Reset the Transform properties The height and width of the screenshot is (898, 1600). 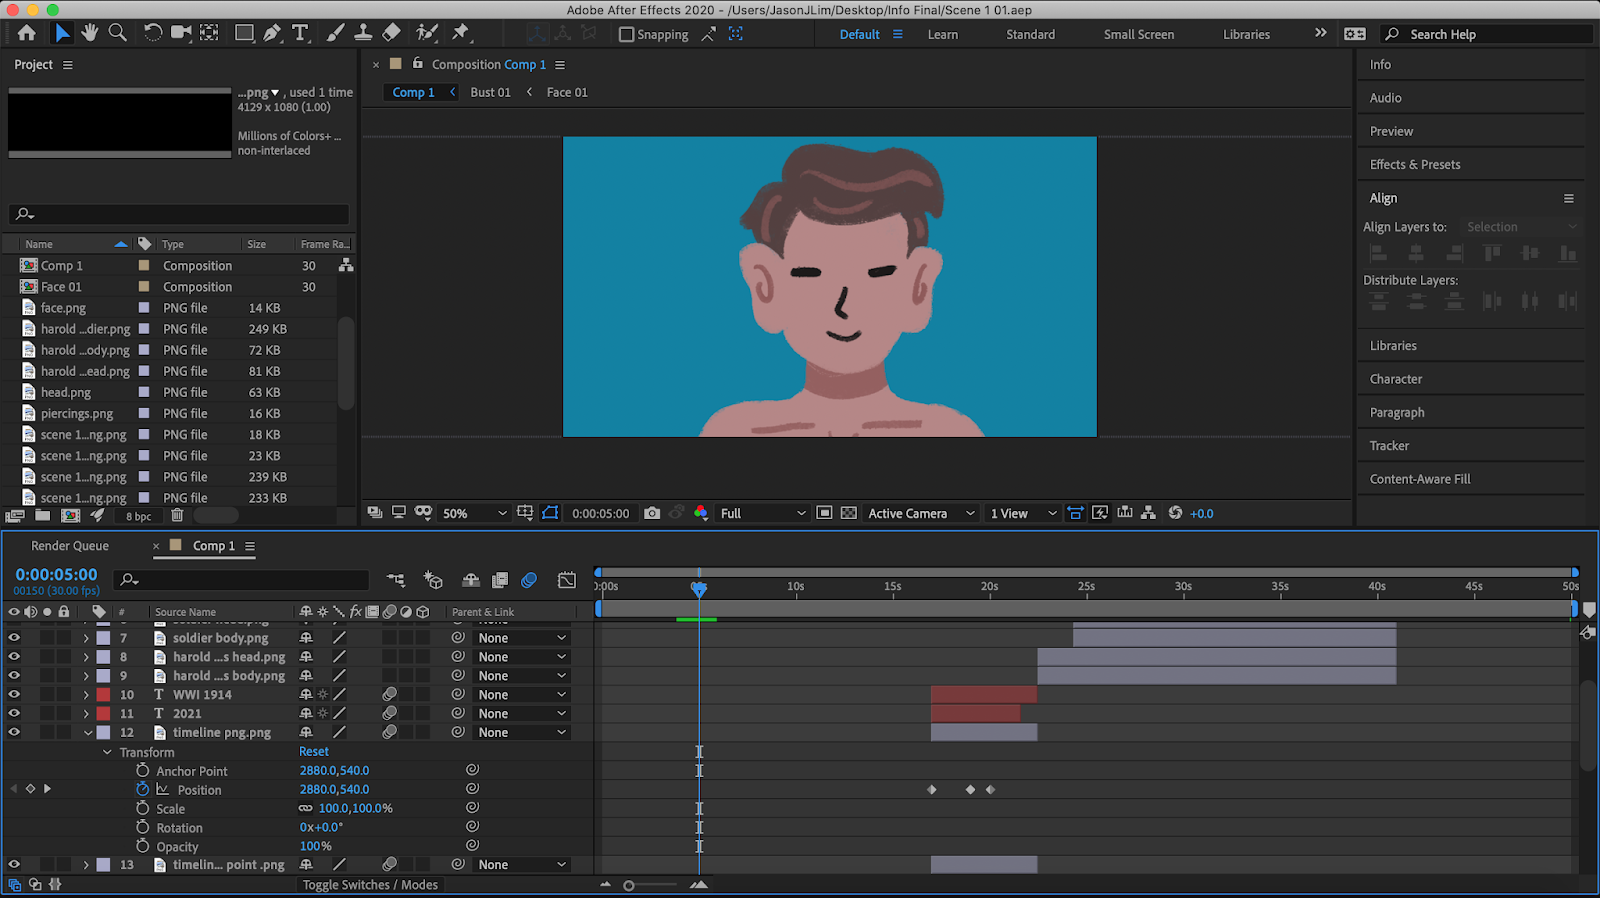[x=313, y=752]
